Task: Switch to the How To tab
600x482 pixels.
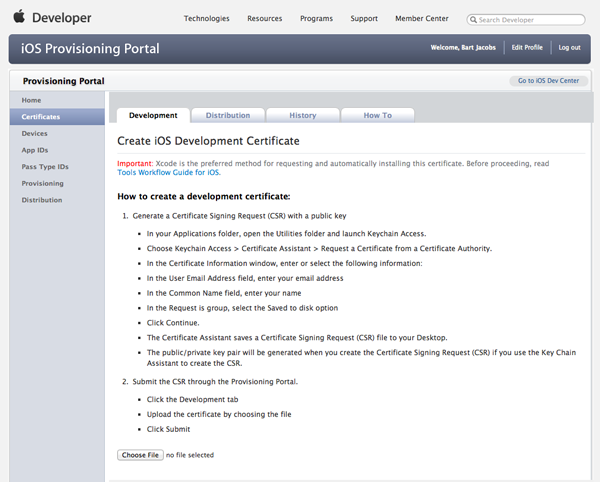Action: [x=378, y=115]
